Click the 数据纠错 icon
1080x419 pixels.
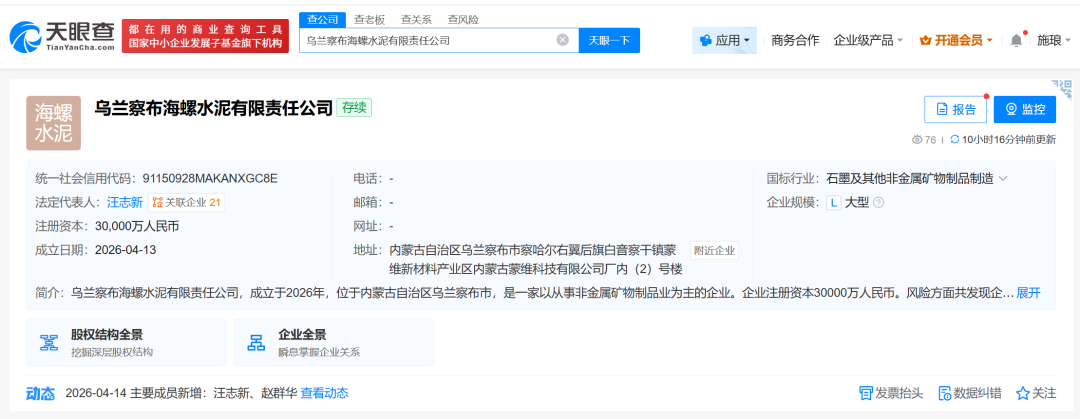click(945, 394)
